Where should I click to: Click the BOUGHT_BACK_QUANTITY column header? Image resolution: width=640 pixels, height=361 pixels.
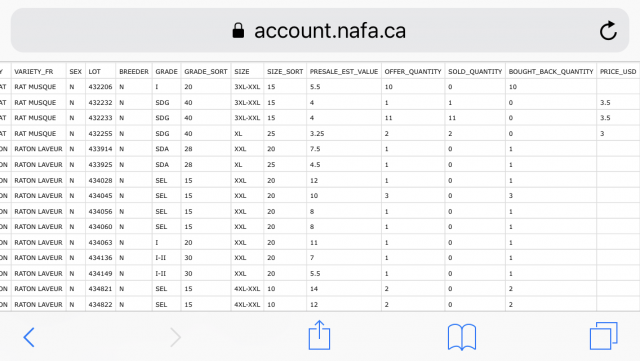pos(551,71)
